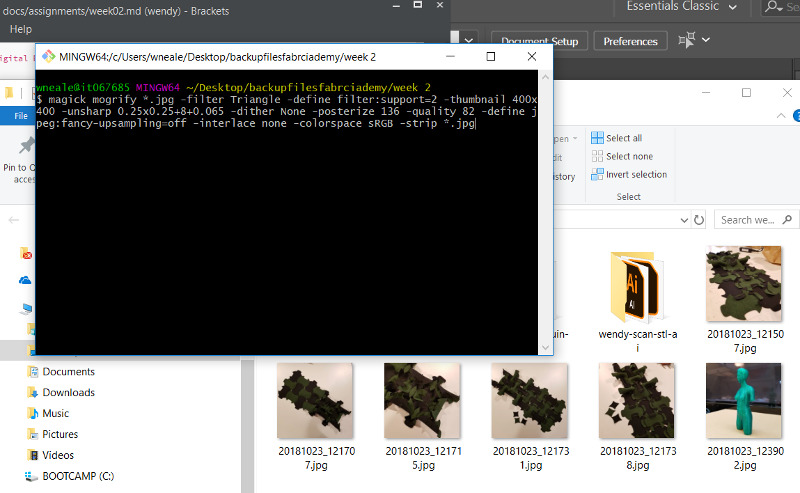Select all files in File Explorer
The height and width of the screenshot is (493, 800).
coord(617,138)
